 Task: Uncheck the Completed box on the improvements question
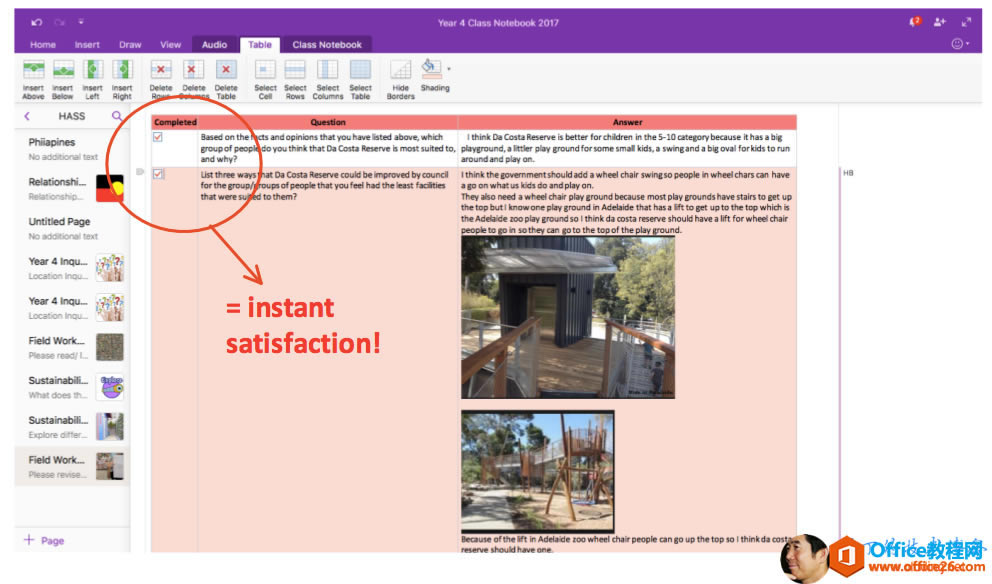157,172
